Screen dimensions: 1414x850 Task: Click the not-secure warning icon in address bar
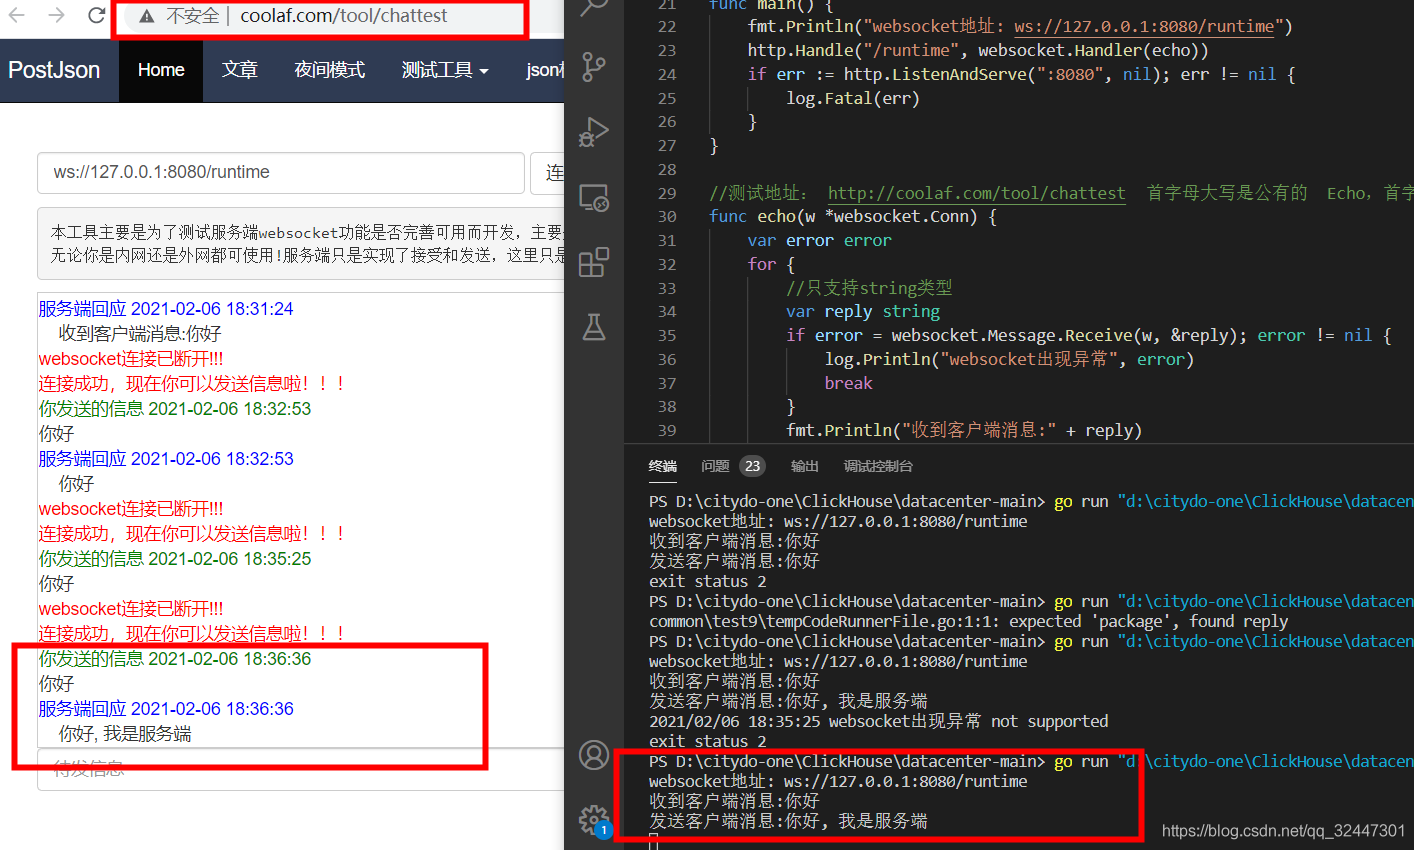(147, 16)
